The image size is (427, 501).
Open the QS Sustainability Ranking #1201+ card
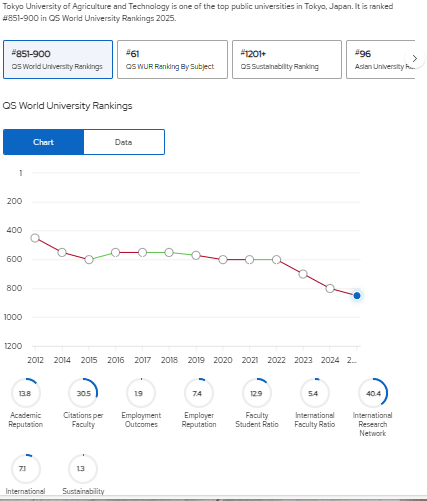(287, 60)
